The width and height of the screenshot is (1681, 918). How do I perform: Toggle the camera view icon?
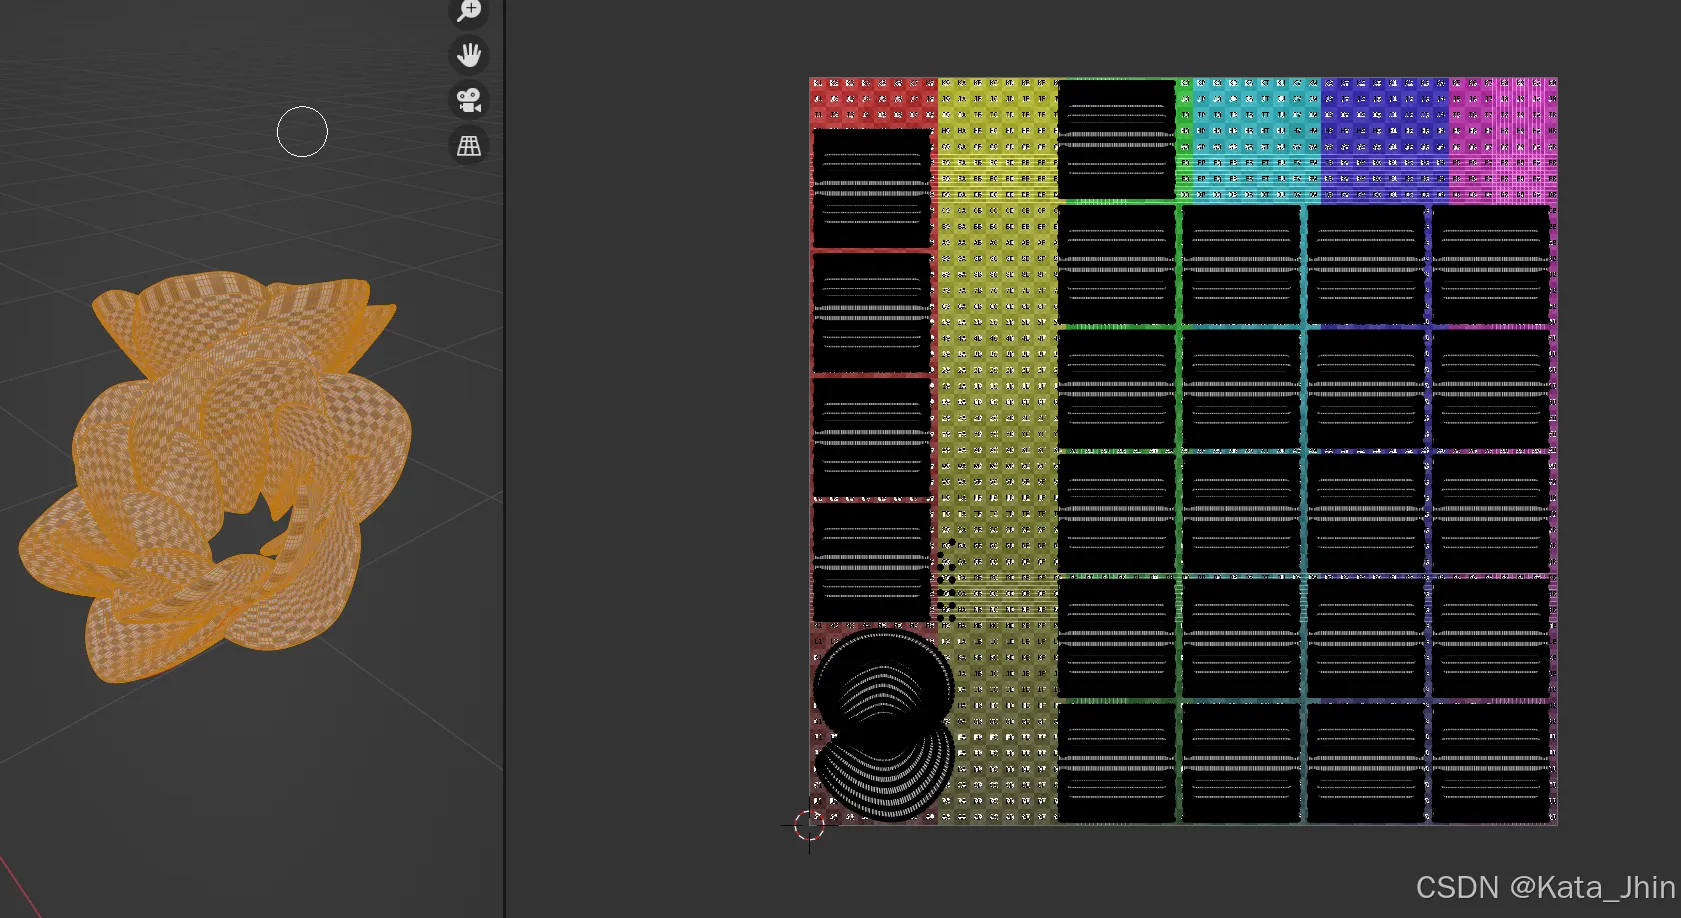(469, 100)
